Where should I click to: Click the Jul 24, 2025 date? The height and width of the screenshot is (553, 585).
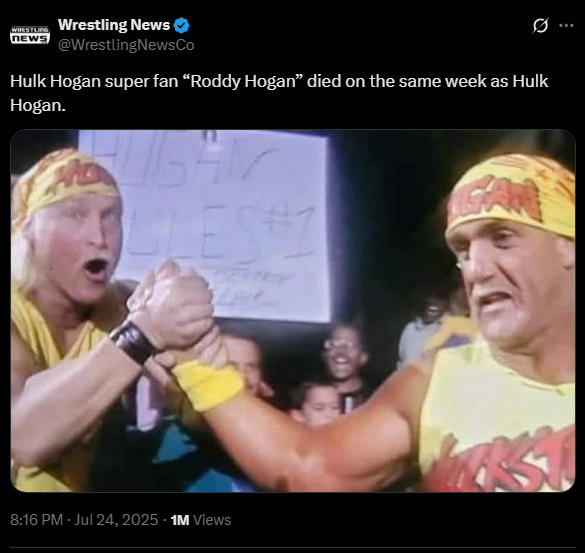(x=116, y=520)
